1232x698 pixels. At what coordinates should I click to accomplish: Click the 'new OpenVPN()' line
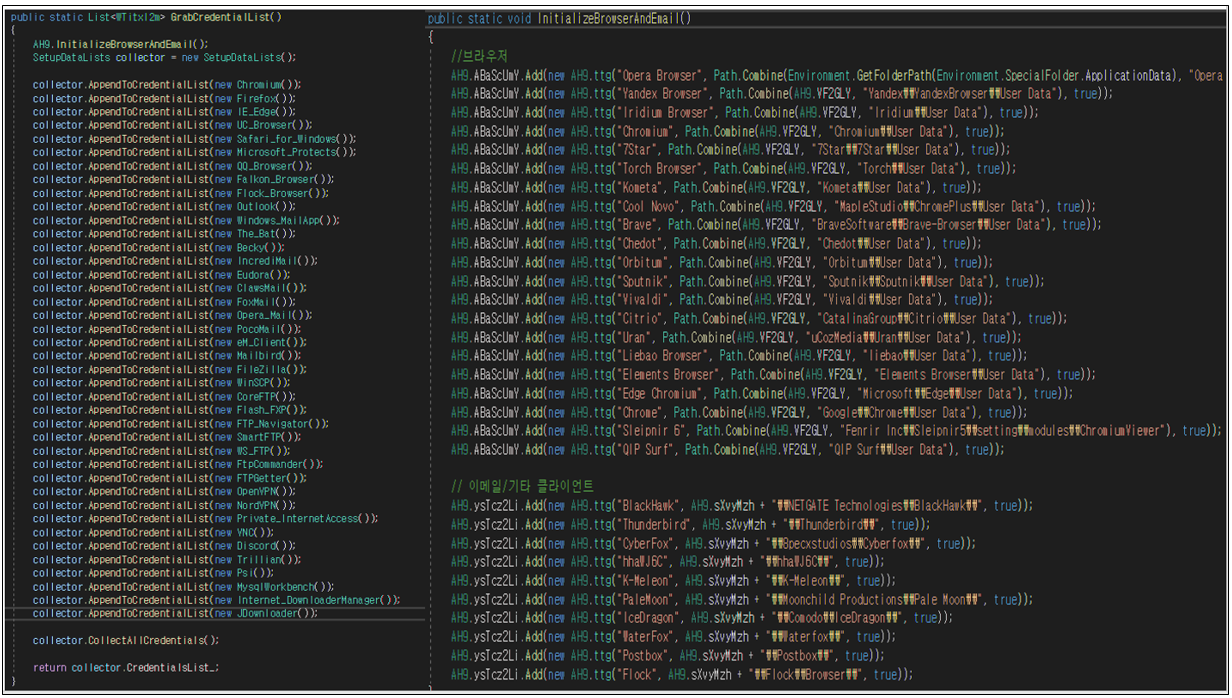tap(164, 491)
